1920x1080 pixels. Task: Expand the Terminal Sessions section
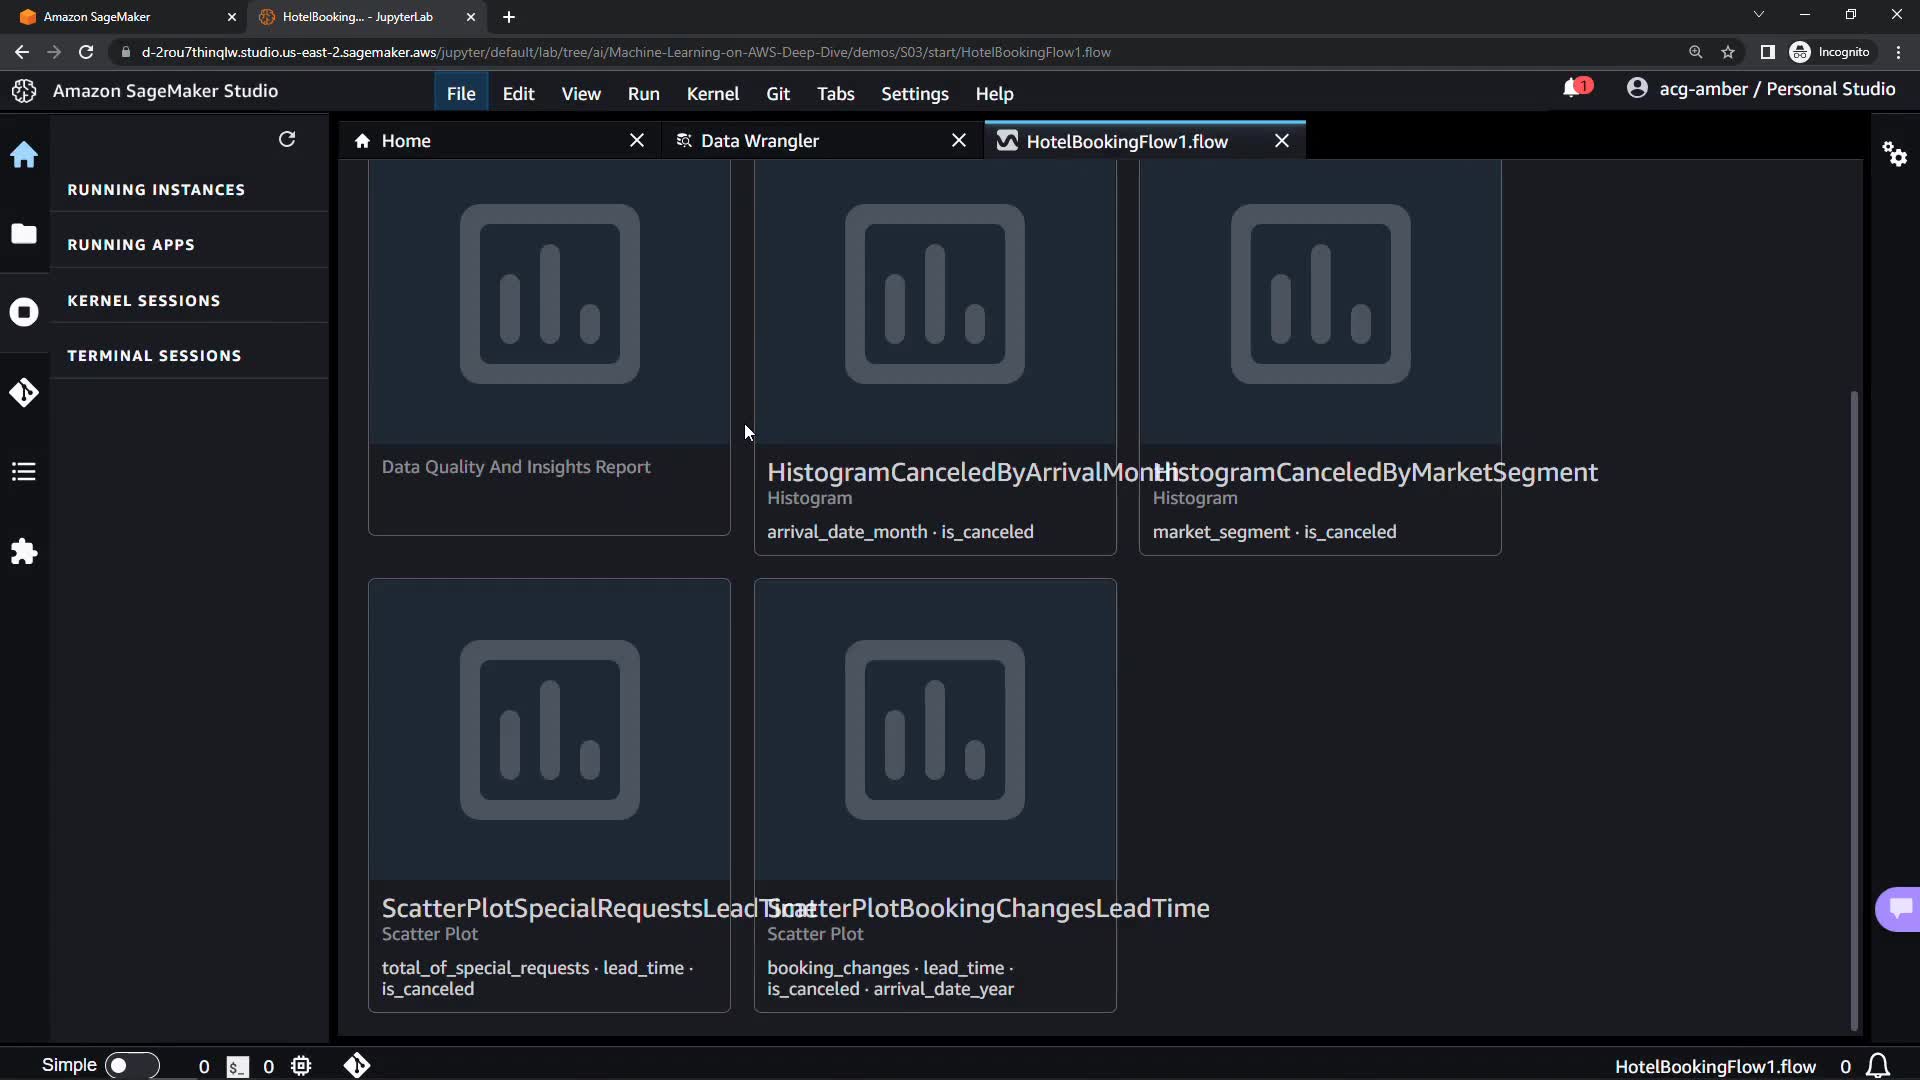[x=154, y=356]
